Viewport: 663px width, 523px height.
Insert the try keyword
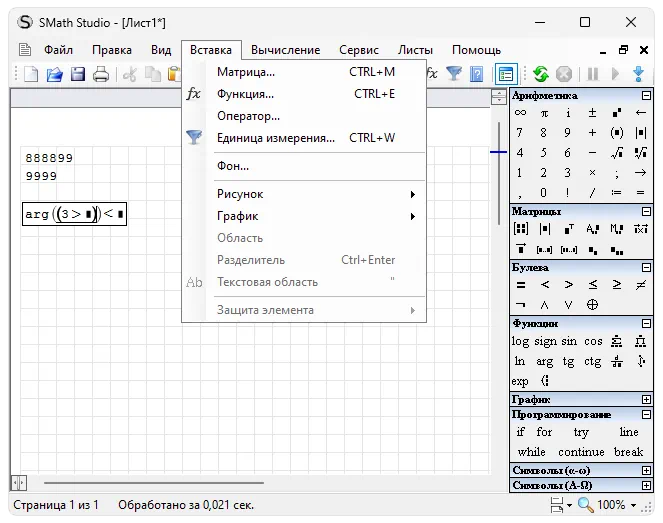581,433
